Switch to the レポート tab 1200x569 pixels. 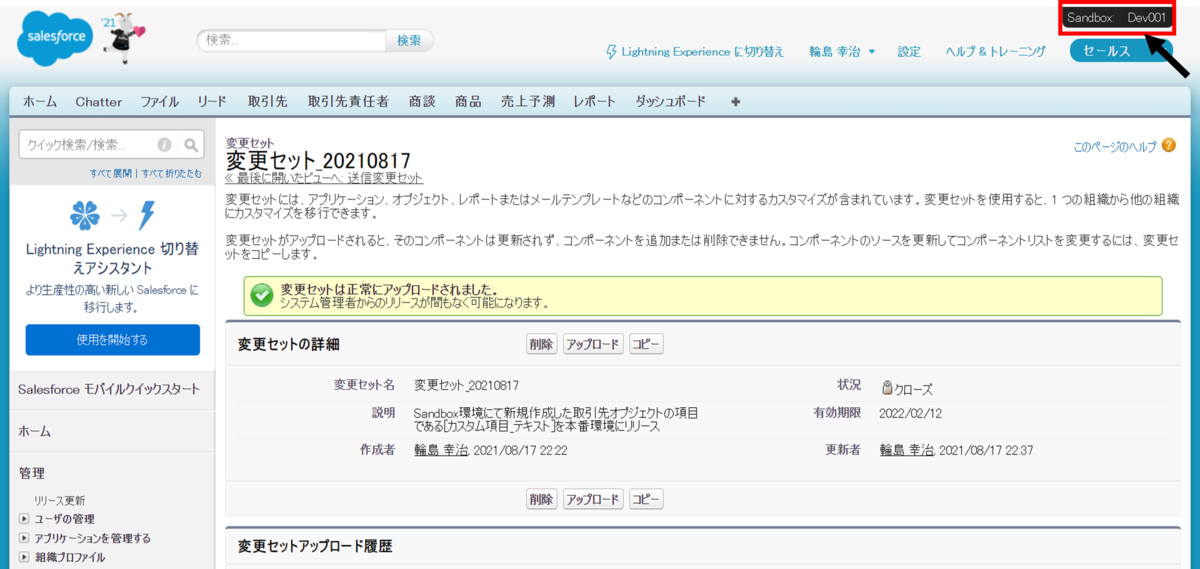pyautogui.click(x=595, y=102)
